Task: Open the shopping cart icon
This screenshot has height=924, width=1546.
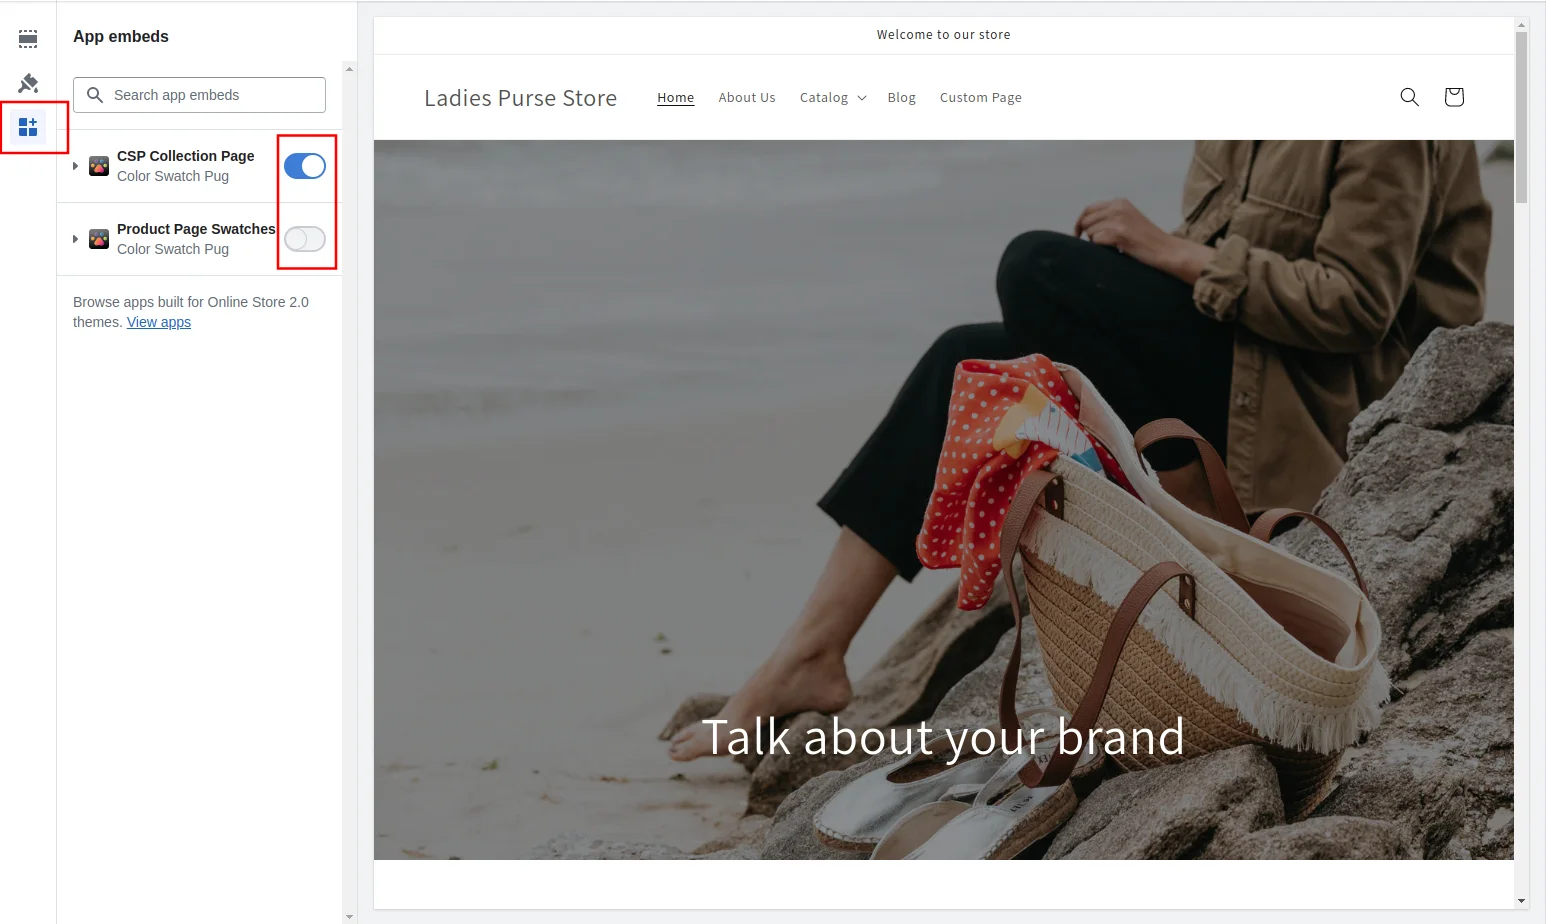Action: pos(1454,97)
